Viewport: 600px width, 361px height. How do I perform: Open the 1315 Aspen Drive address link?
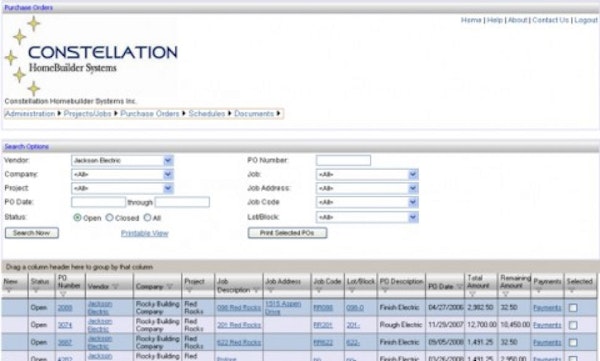[283, 308]
